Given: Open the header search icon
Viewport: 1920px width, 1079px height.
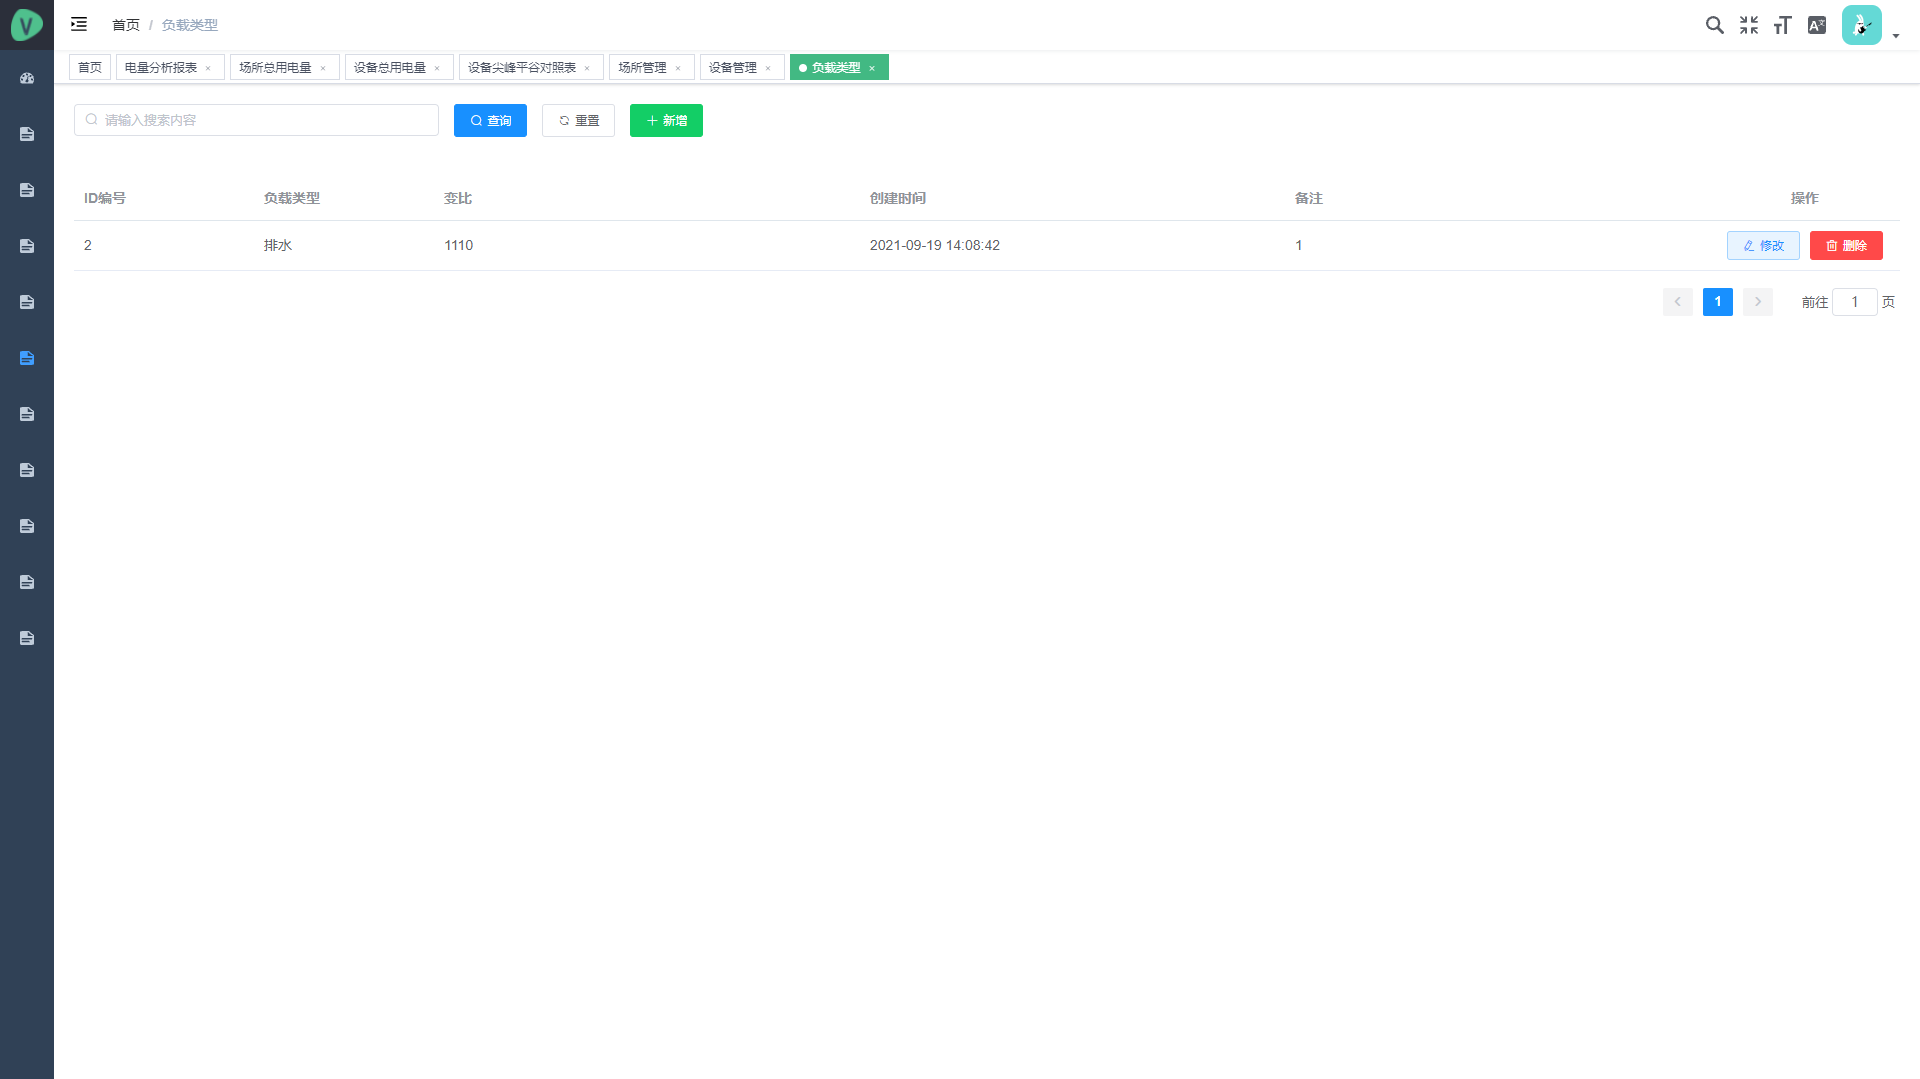Looking at the screenshot, I should click(1714, 25).
